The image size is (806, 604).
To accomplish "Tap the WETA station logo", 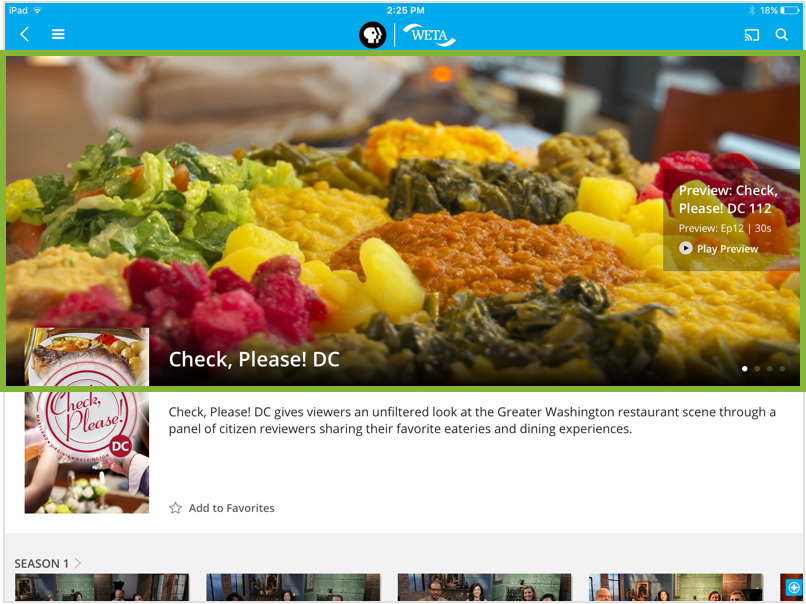I will [x=429, y=35].
